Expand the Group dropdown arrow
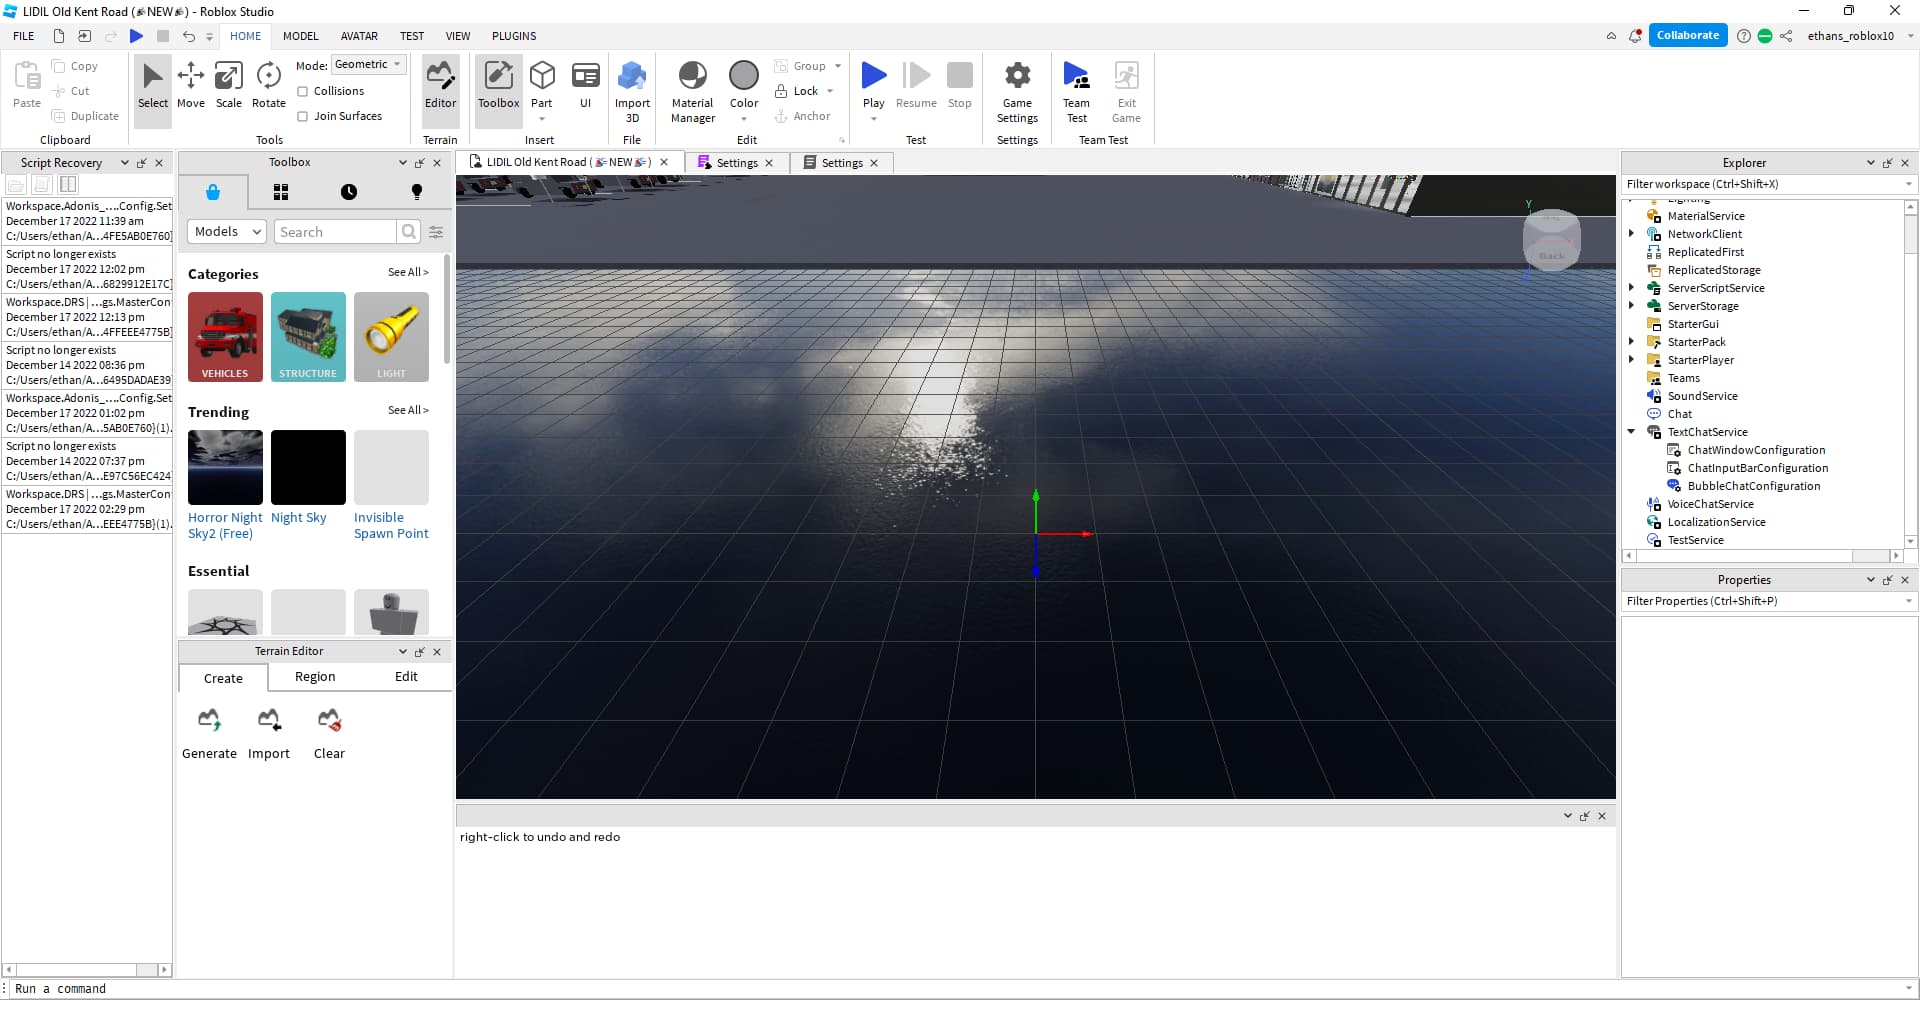Viewport: 1920px width, 1009px height. click(x=838, y=66)
